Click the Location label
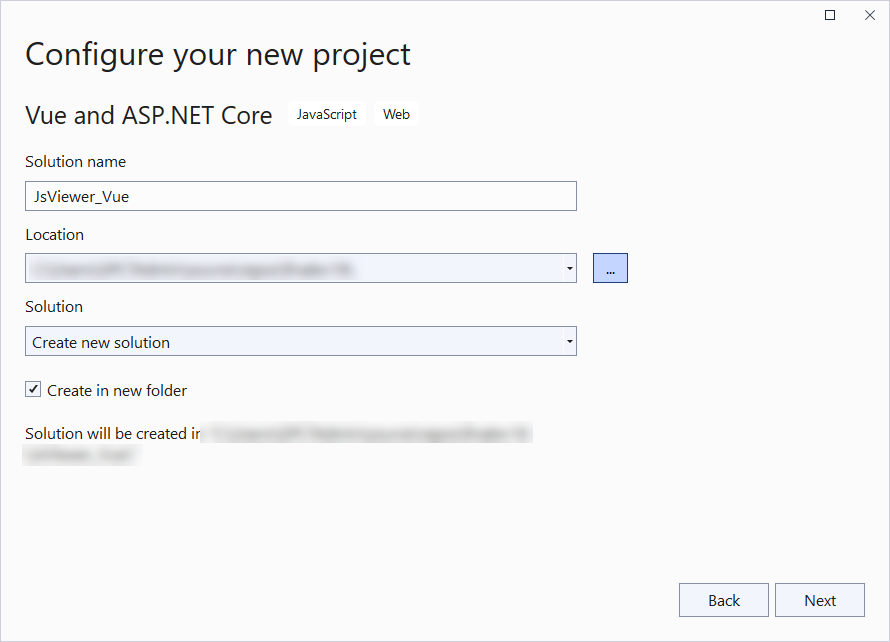Screen dimensions: 890x642 pyautogui.click(x=54, y=235)
